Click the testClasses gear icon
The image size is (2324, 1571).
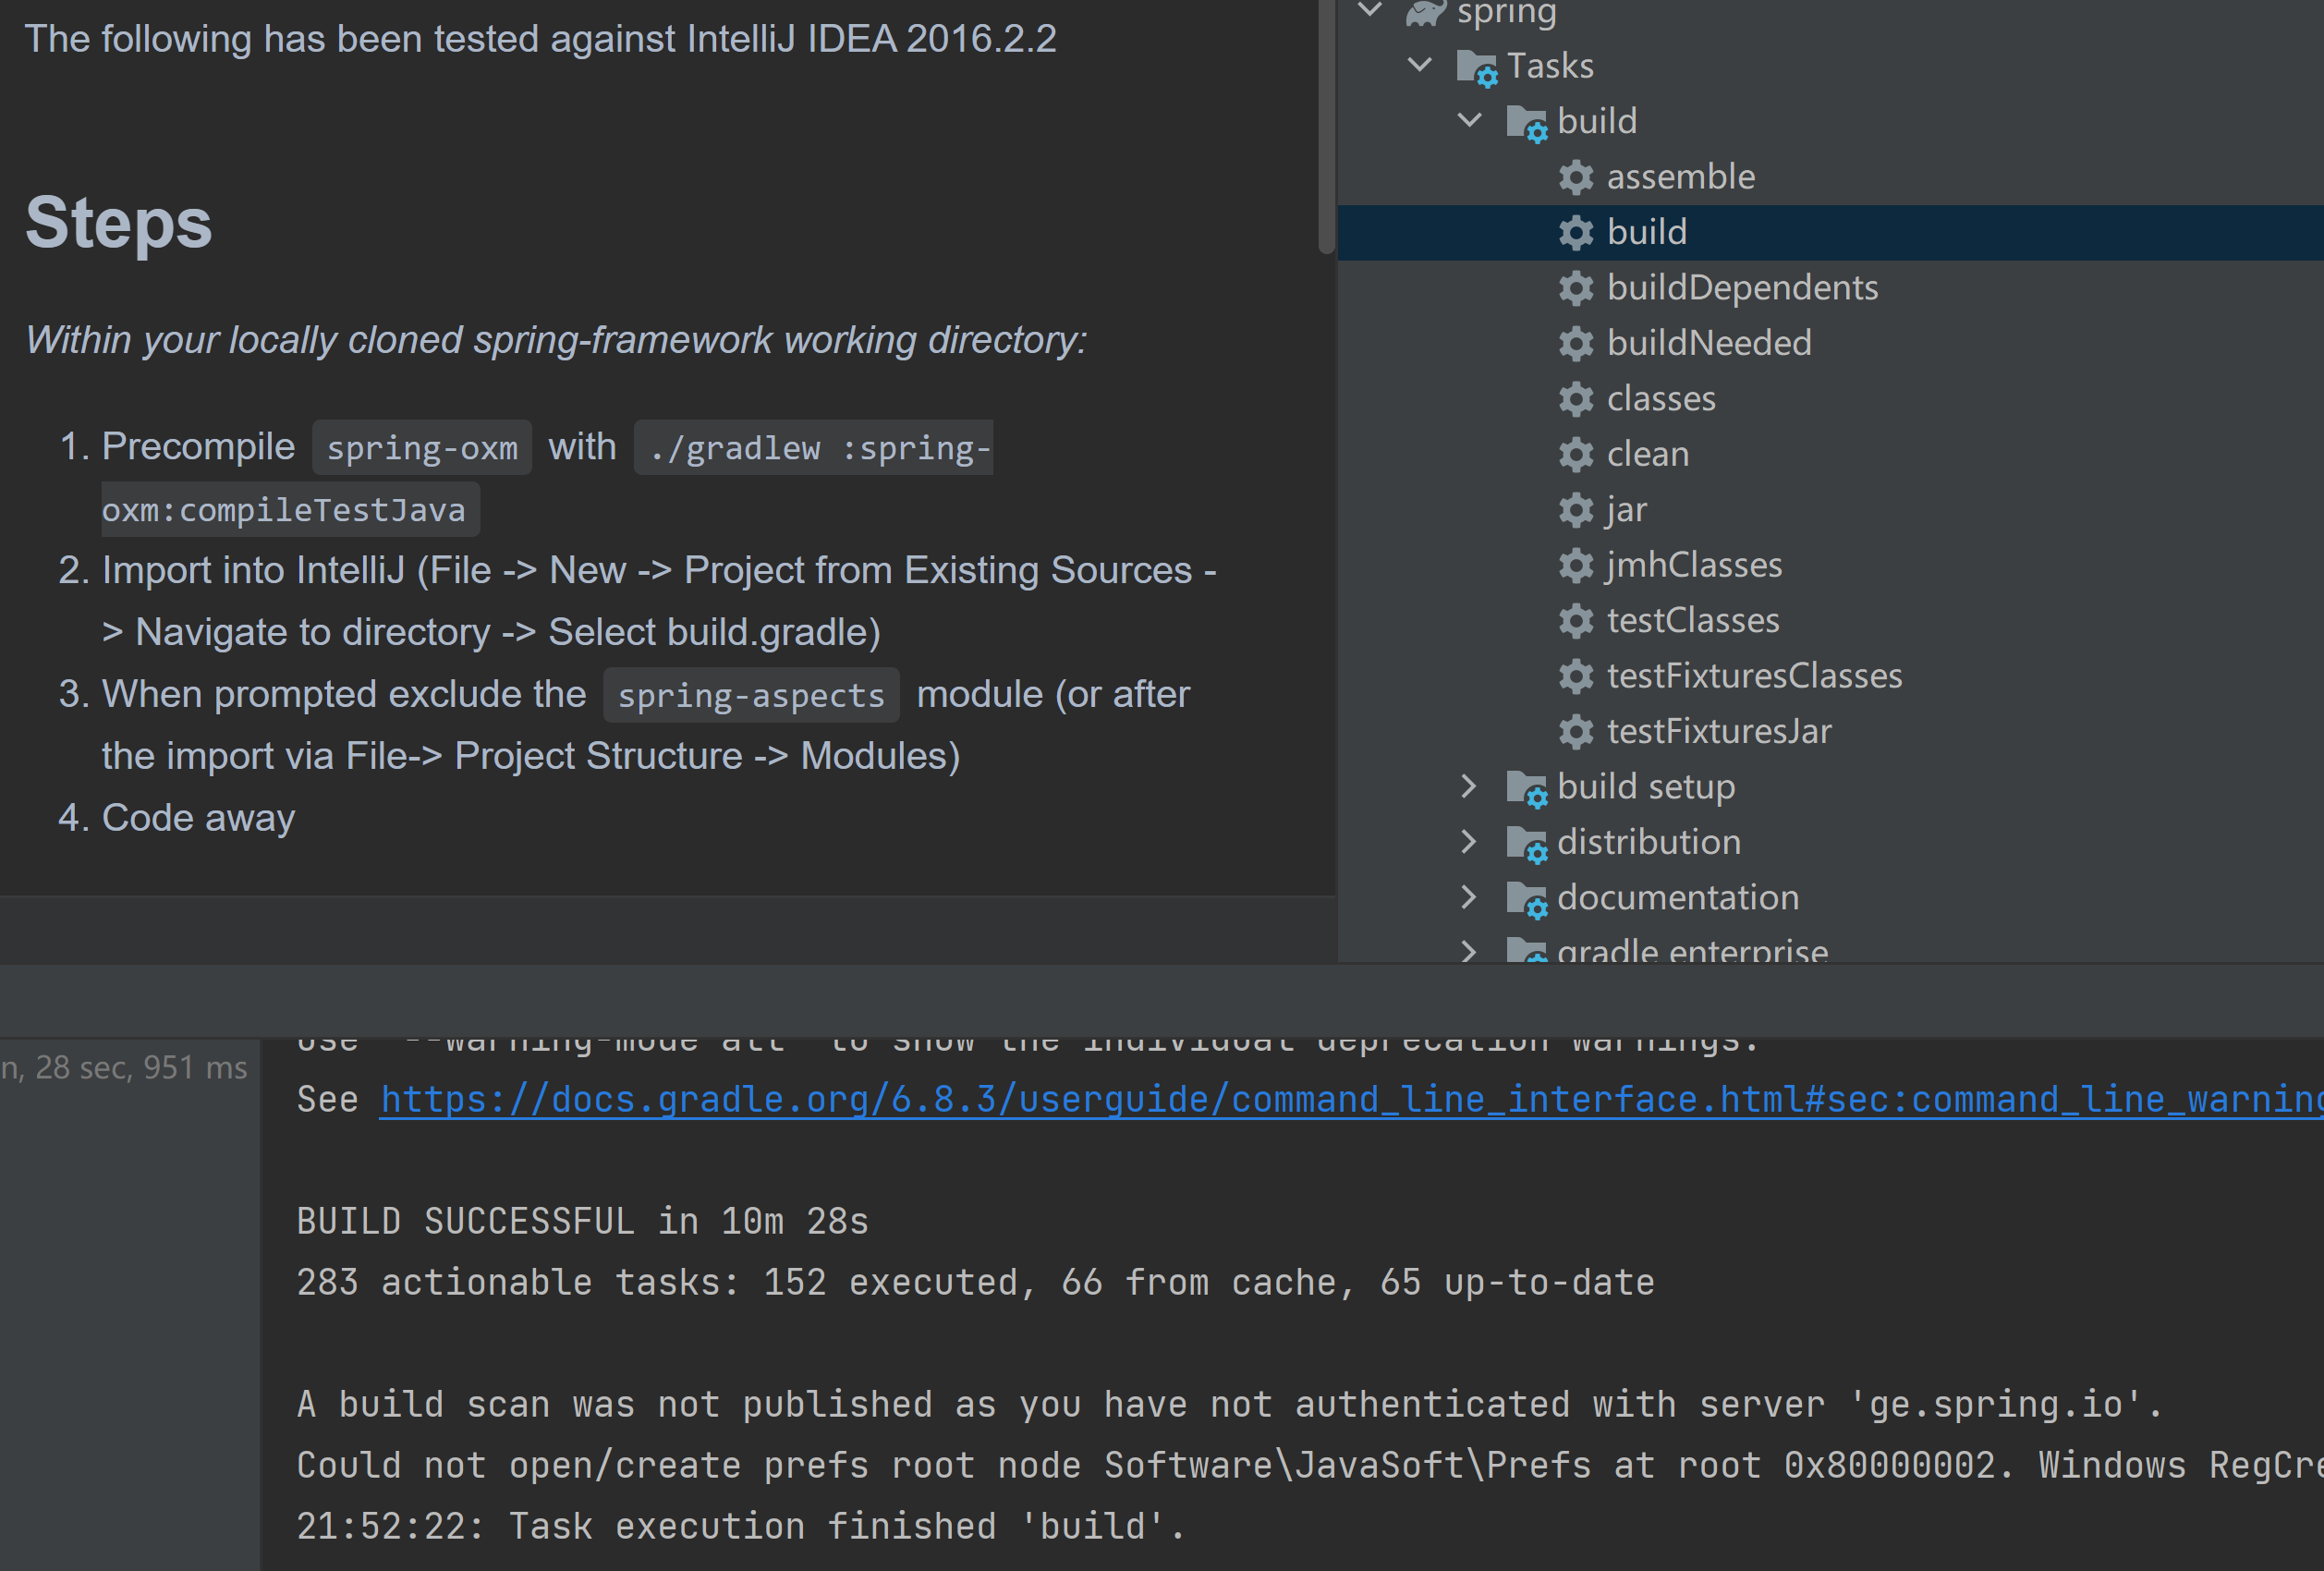1576,621
